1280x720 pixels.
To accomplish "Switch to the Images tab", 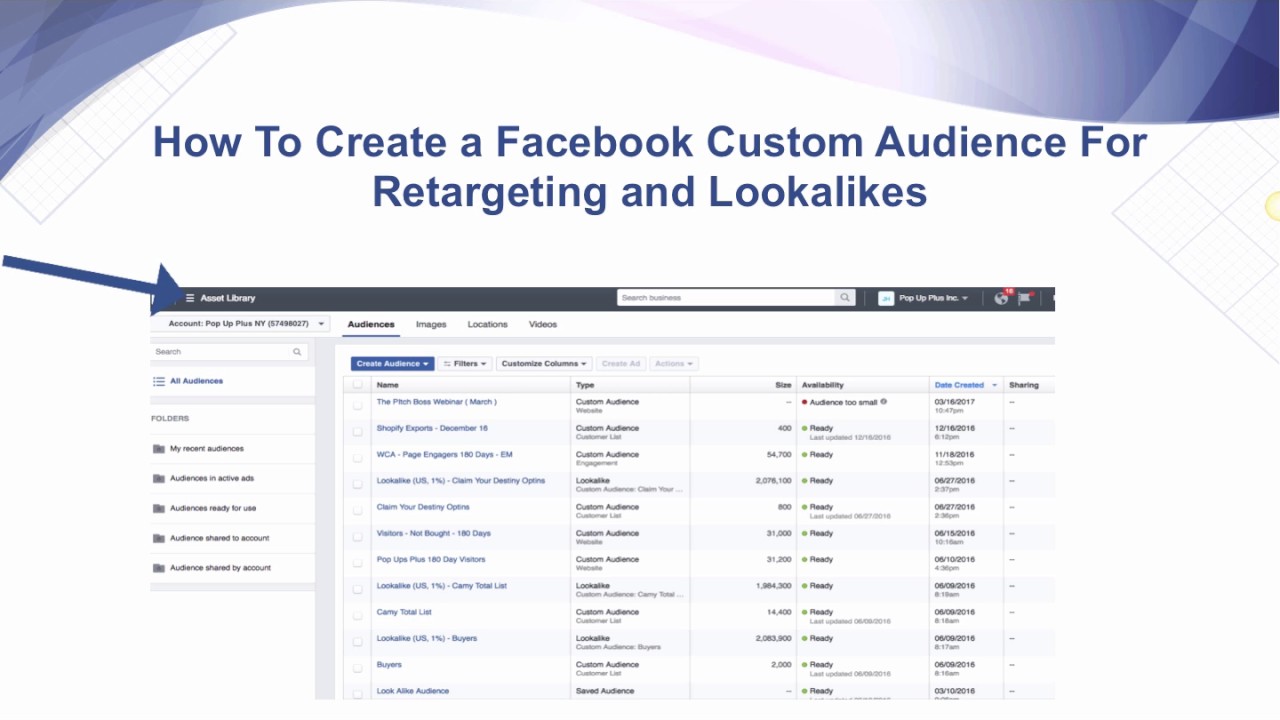I will [x=431, y=324].
